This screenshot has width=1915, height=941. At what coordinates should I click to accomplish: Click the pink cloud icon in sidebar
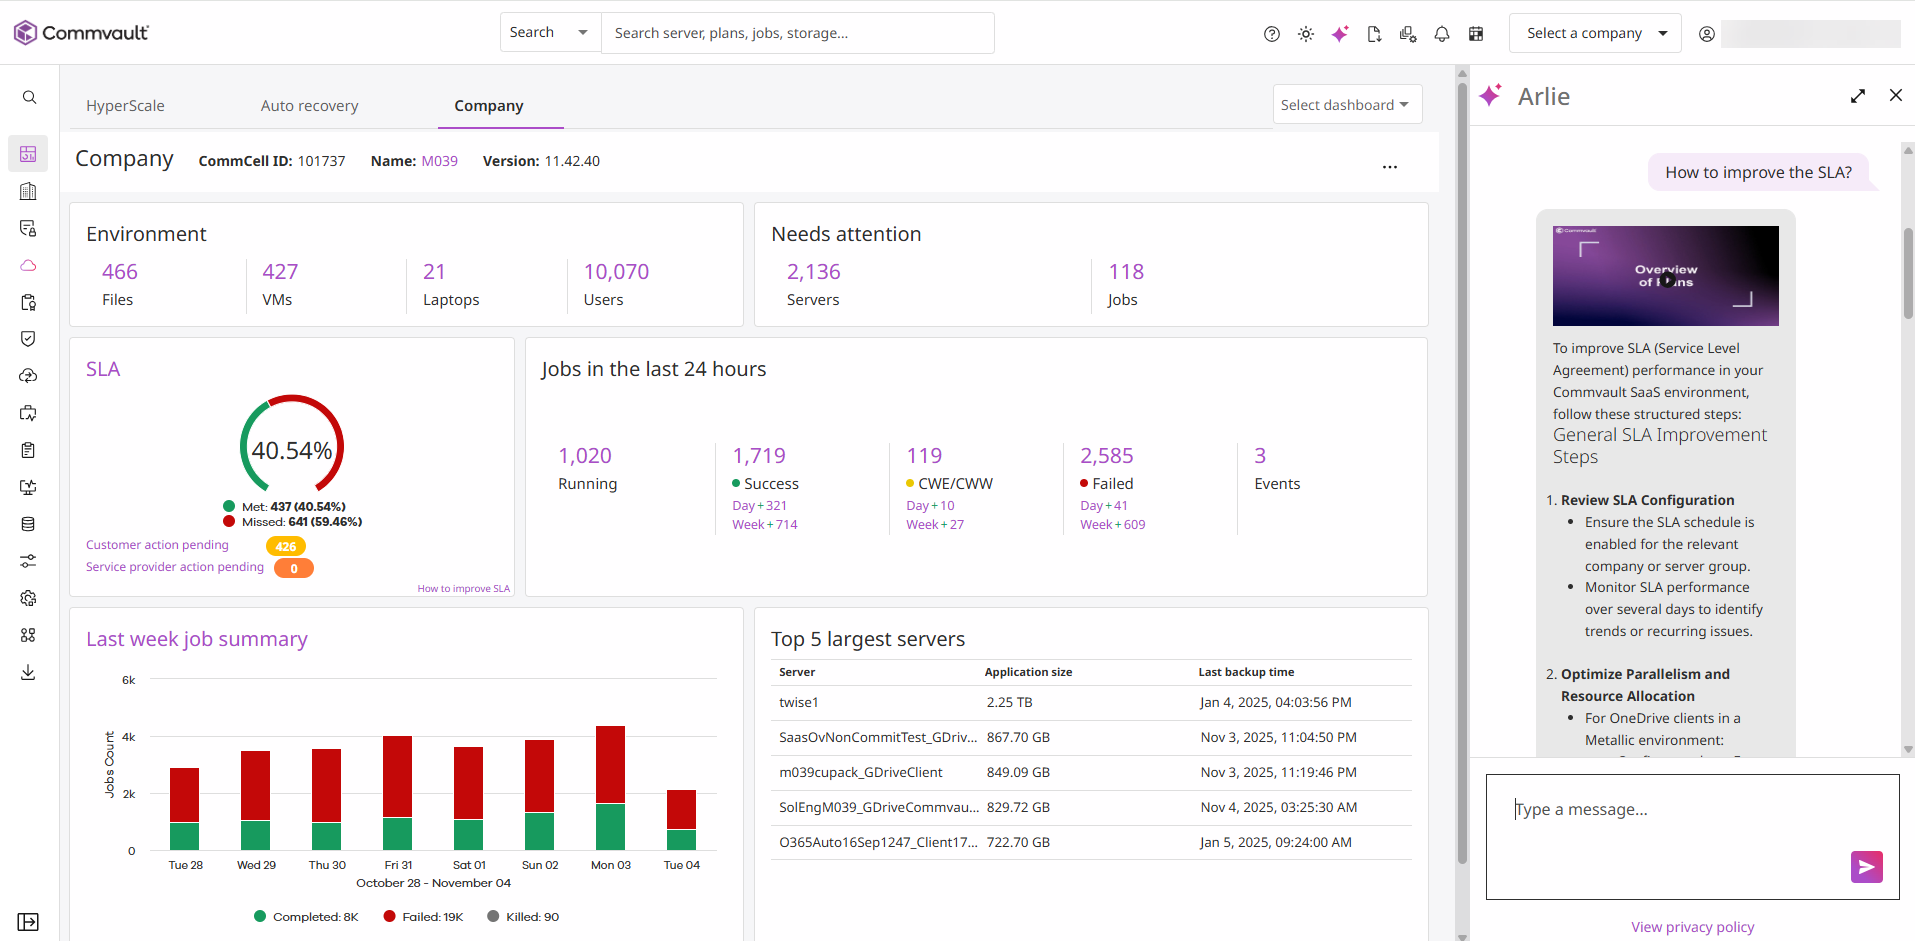[28, 265]
